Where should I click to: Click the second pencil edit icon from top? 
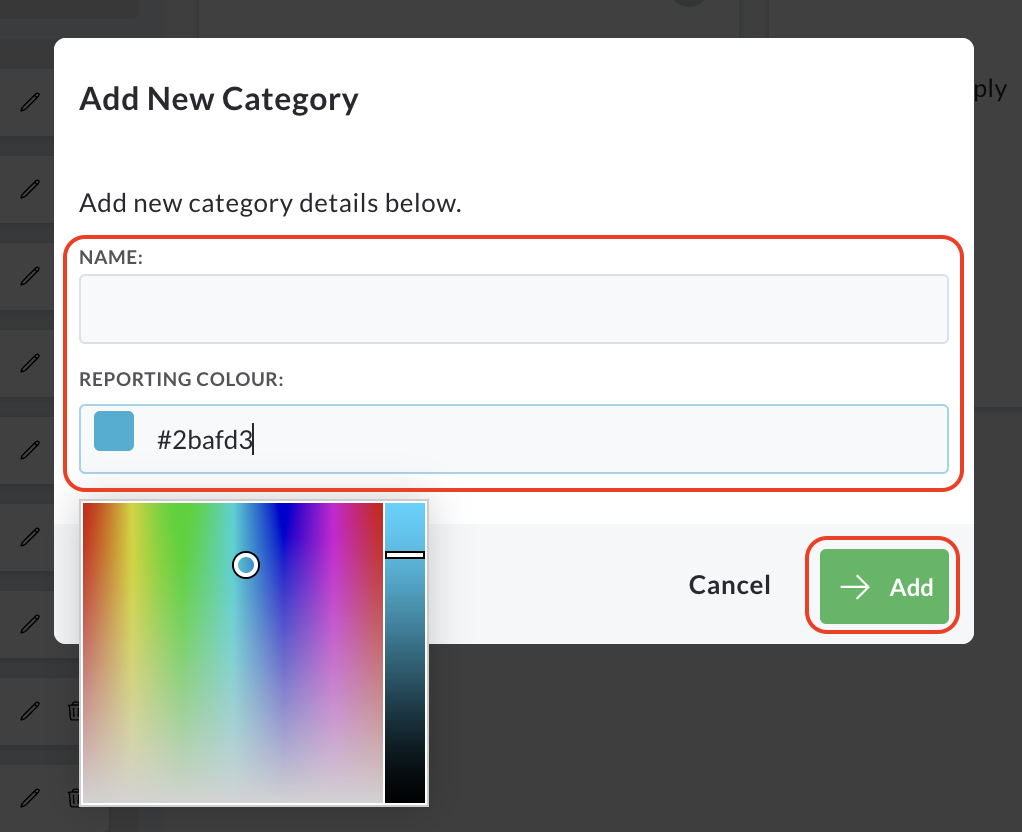point(30,189)
